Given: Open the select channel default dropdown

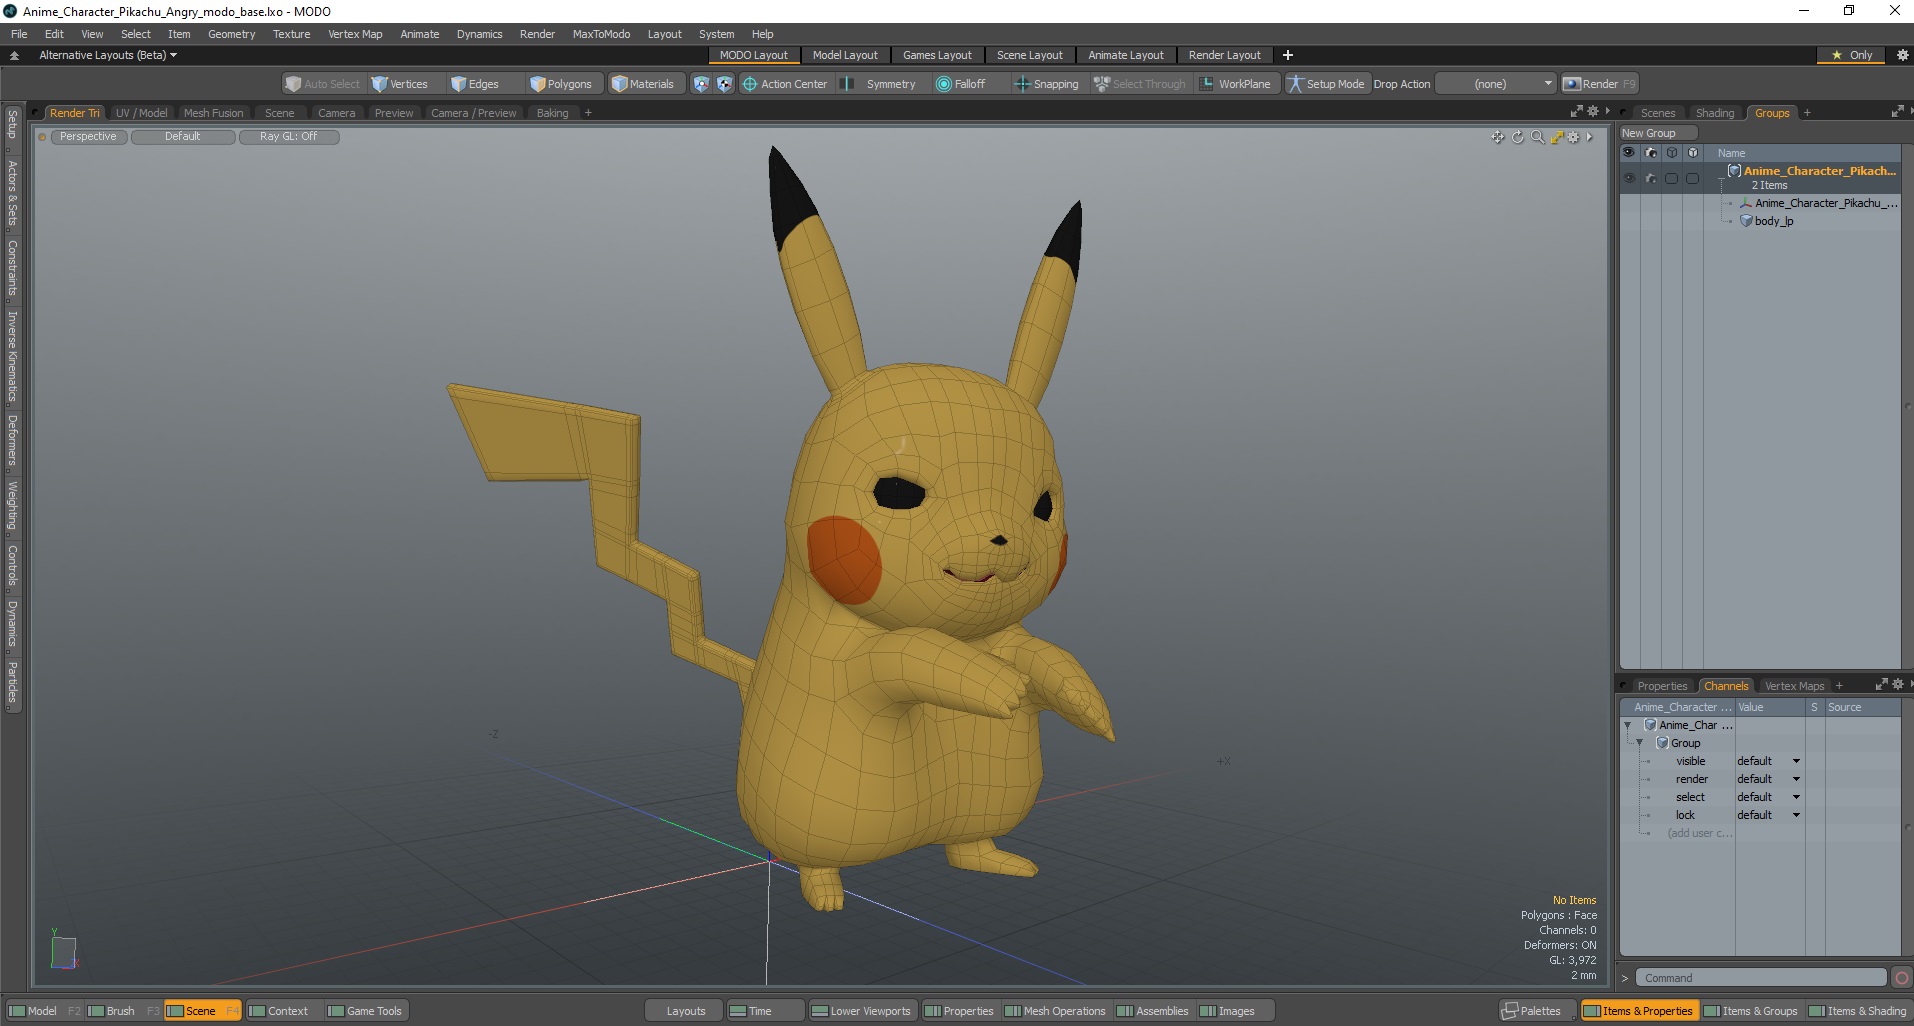Looking at the screenshot, I should [1769, 797].
